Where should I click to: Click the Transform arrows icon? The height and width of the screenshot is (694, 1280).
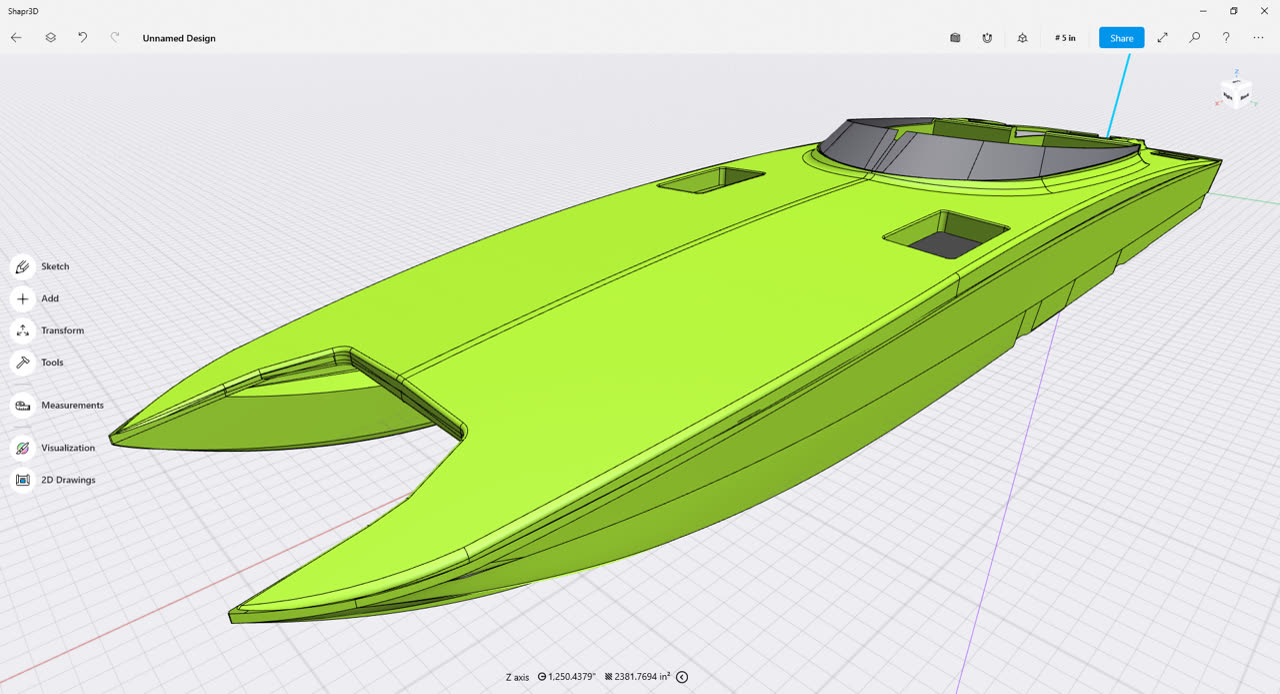point(22,330)
